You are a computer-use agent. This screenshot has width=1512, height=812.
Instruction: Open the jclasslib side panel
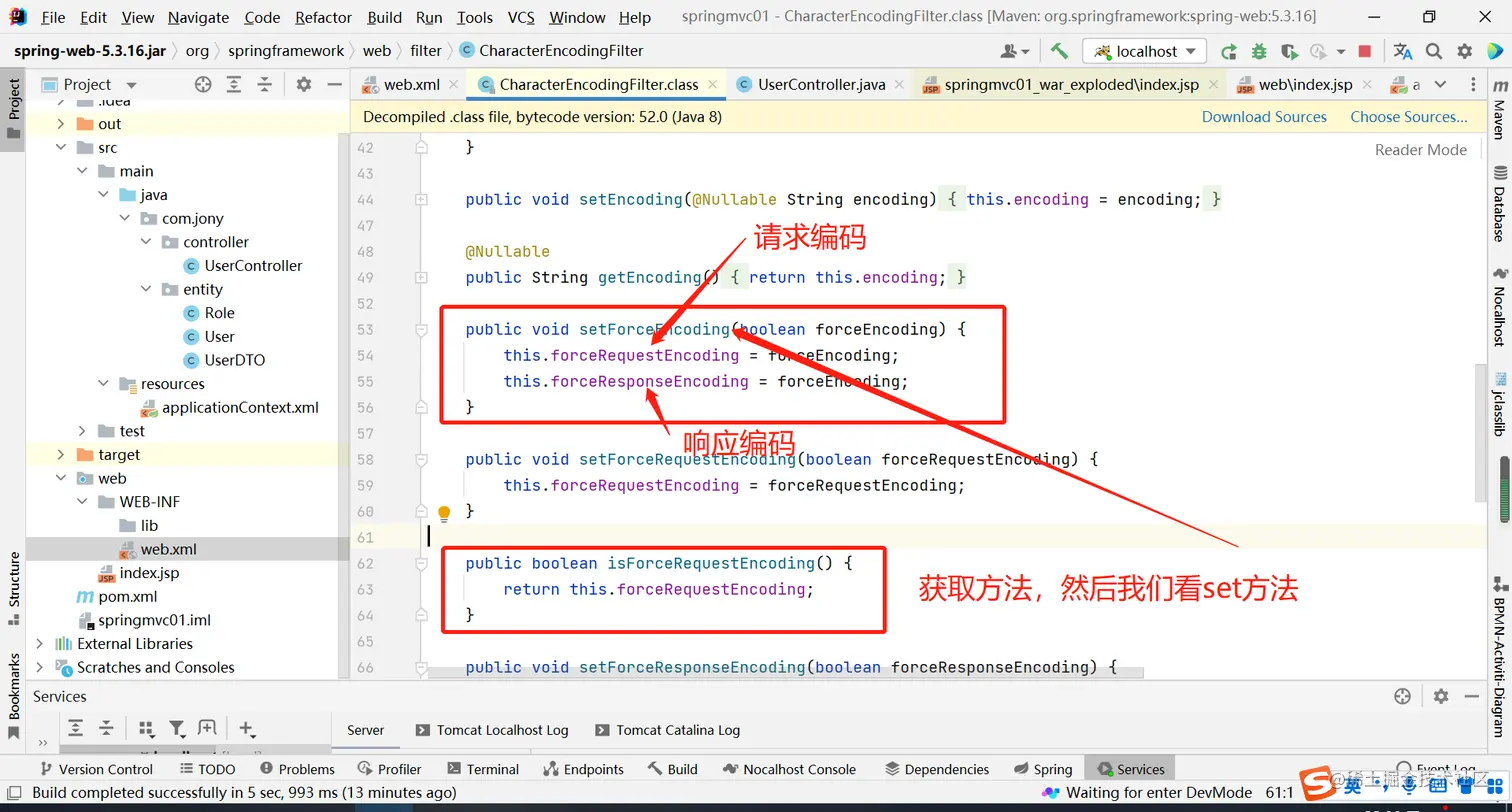(1499, 405)
